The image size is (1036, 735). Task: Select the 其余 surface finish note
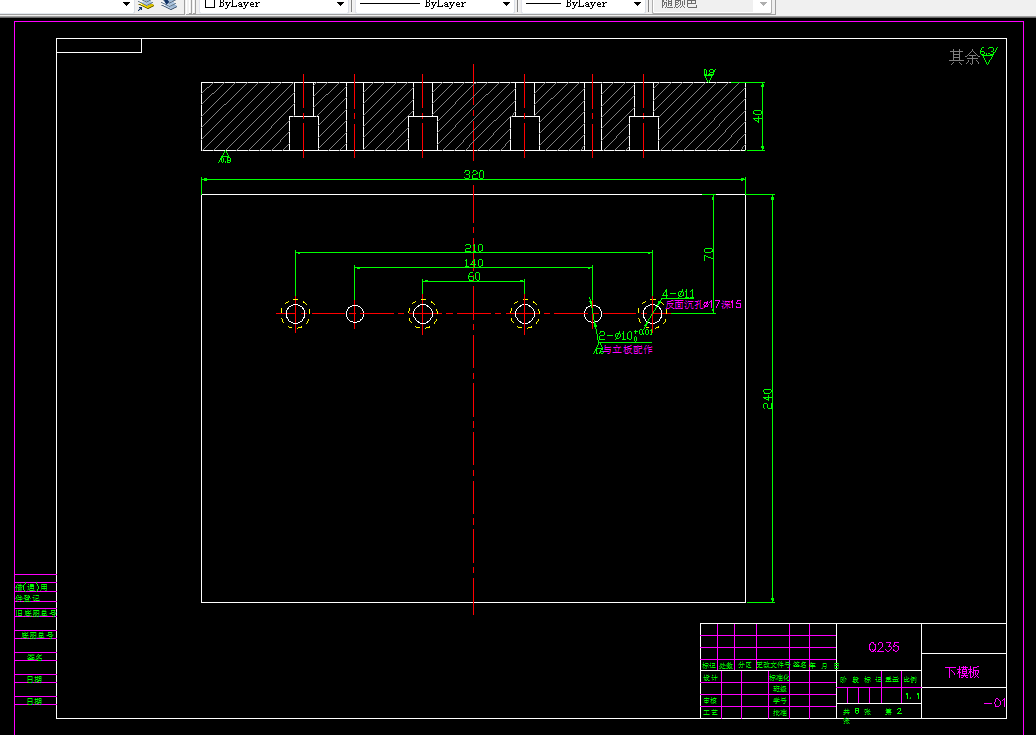(964, 58)
